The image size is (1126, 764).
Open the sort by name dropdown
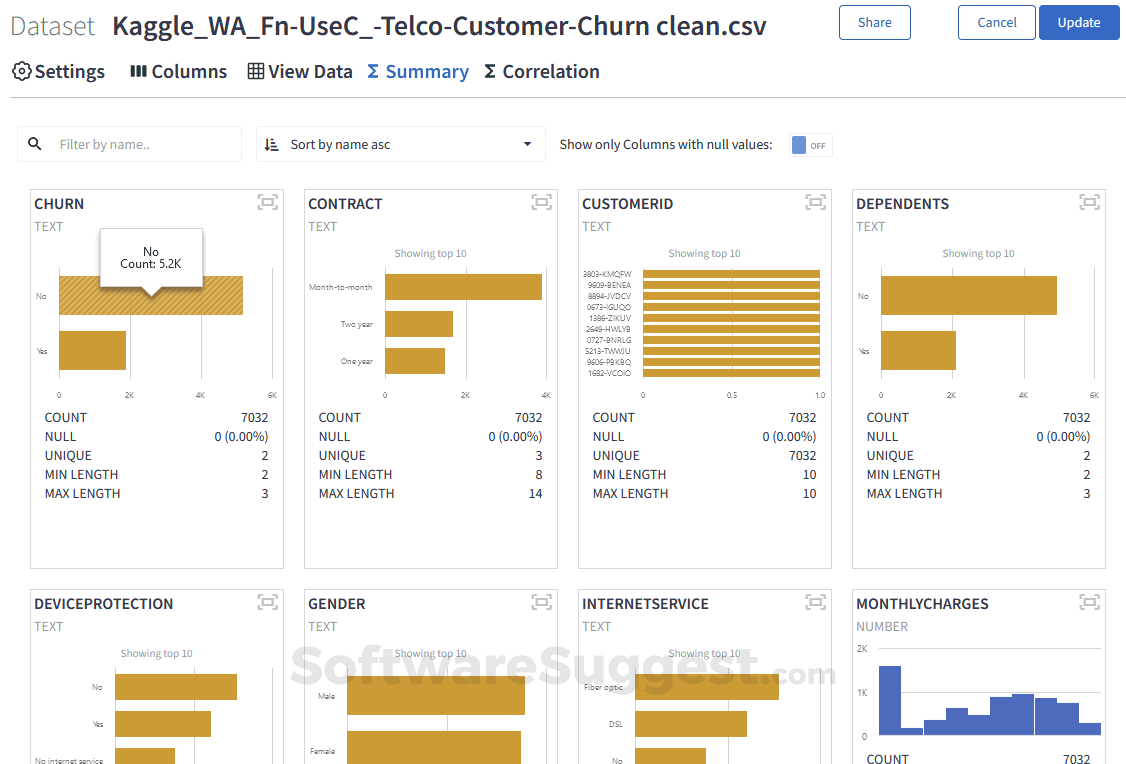[400, 145]
